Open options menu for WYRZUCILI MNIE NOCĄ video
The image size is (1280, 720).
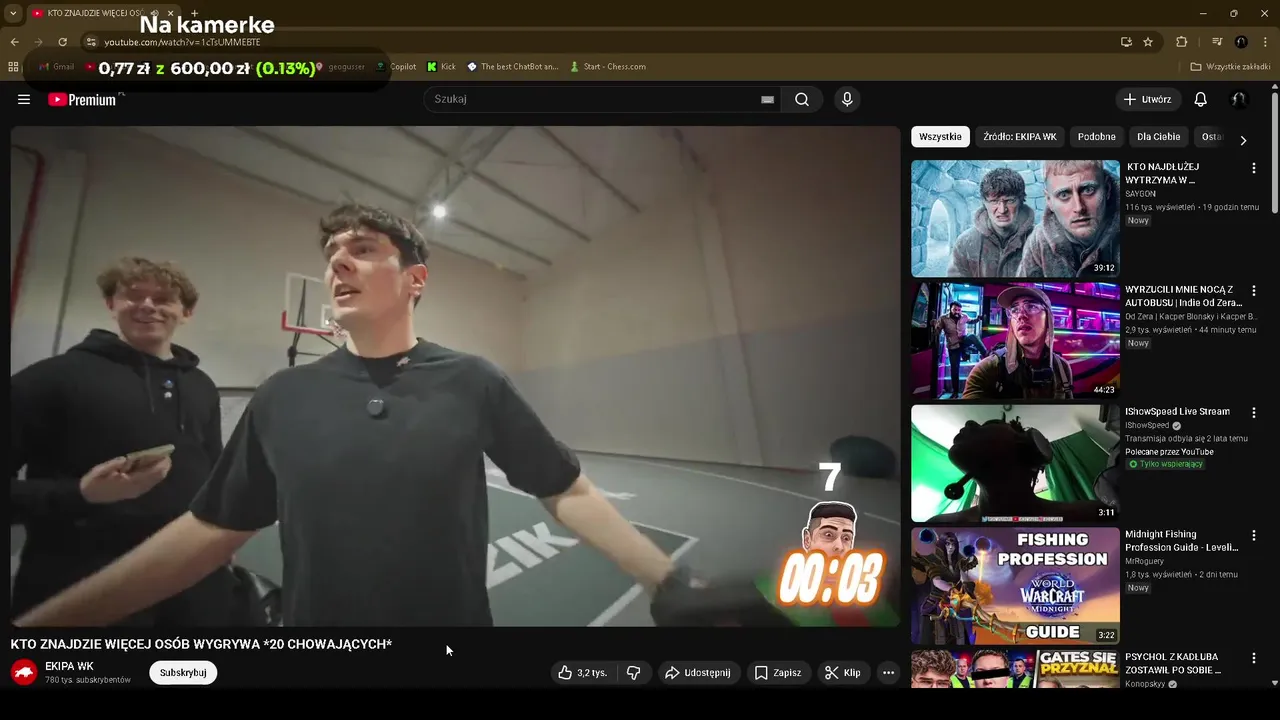tap(1254, 290)
